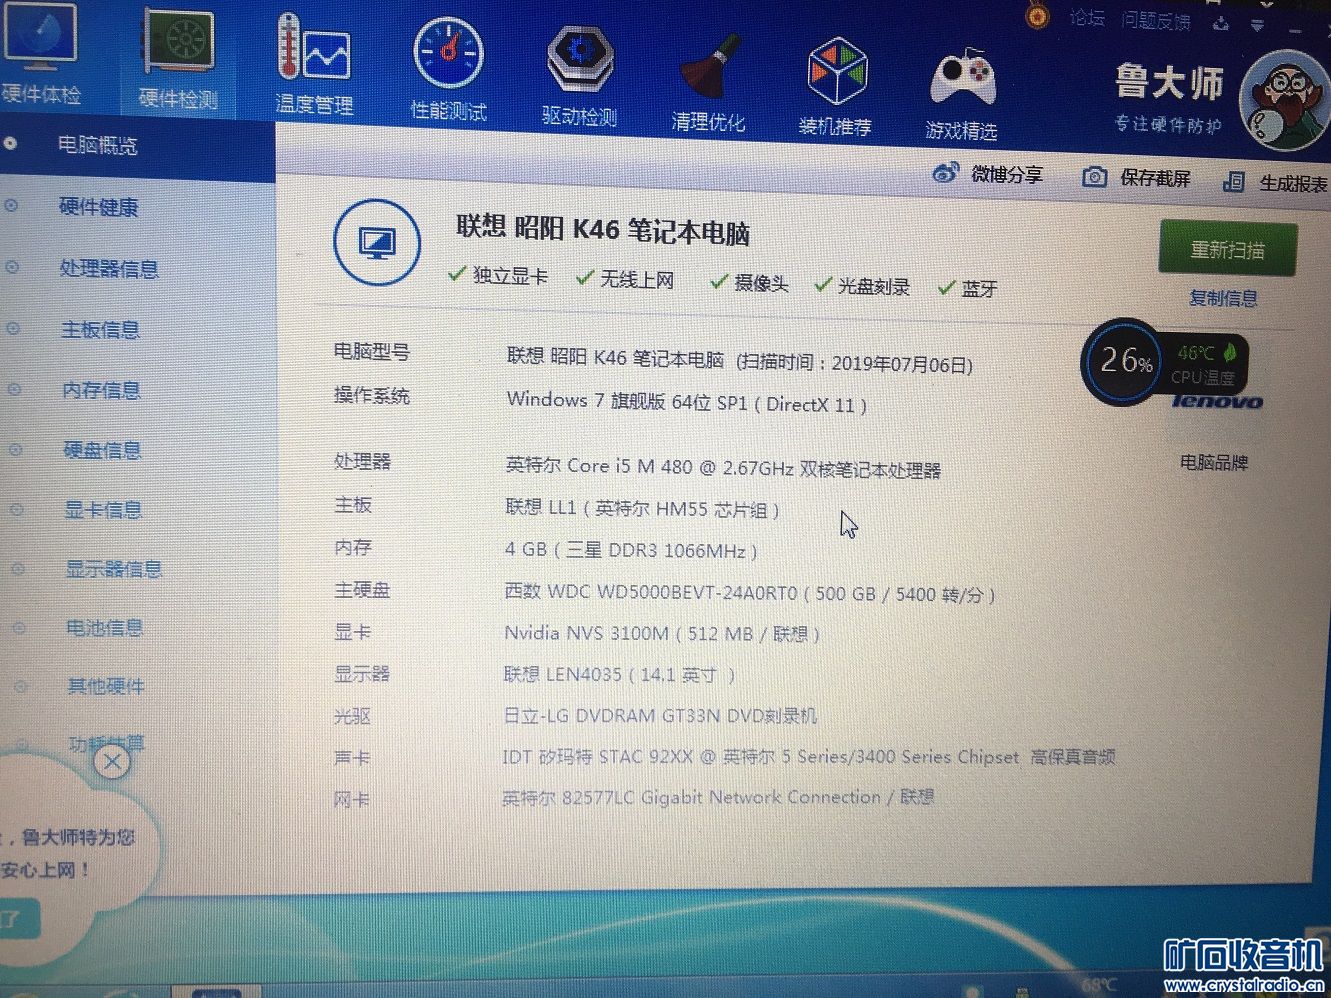Click the CPU温度 leaf temperature widget
Image resolution: width=1331 pixels, height=998 pixels.
(x=1206, y=364)
